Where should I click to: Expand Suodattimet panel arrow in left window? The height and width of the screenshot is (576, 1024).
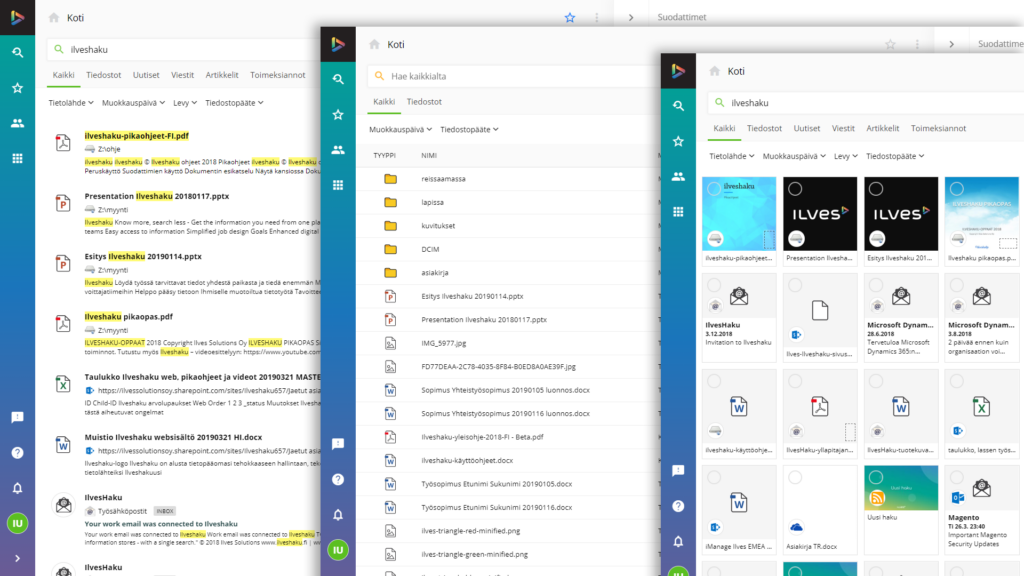coord(631,18)
